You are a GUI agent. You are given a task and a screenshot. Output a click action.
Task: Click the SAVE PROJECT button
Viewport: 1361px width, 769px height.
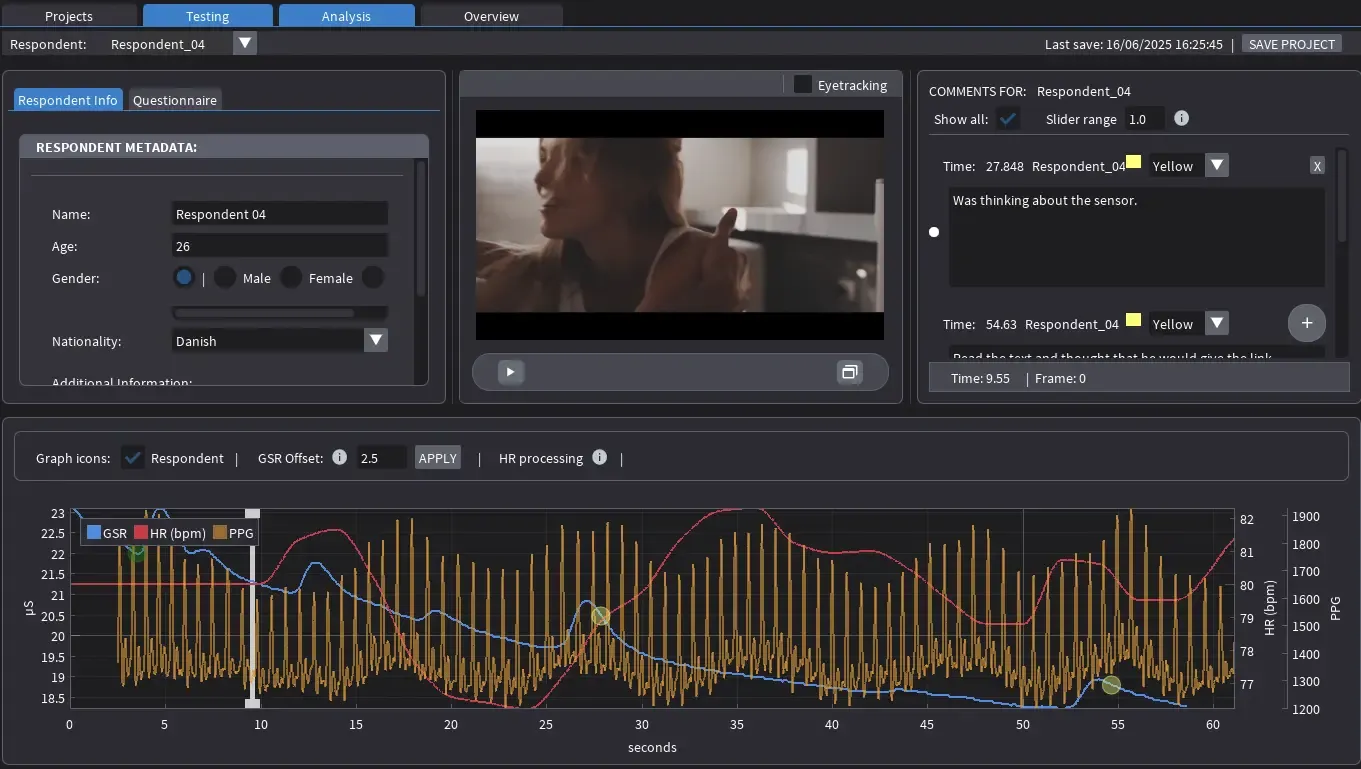click(x=1291, y=43)
